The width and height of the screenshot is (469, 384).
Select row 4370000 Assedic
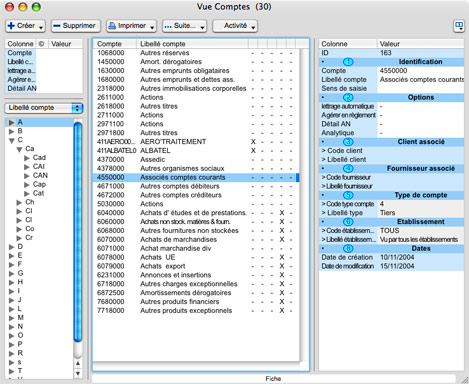[196, 160]
